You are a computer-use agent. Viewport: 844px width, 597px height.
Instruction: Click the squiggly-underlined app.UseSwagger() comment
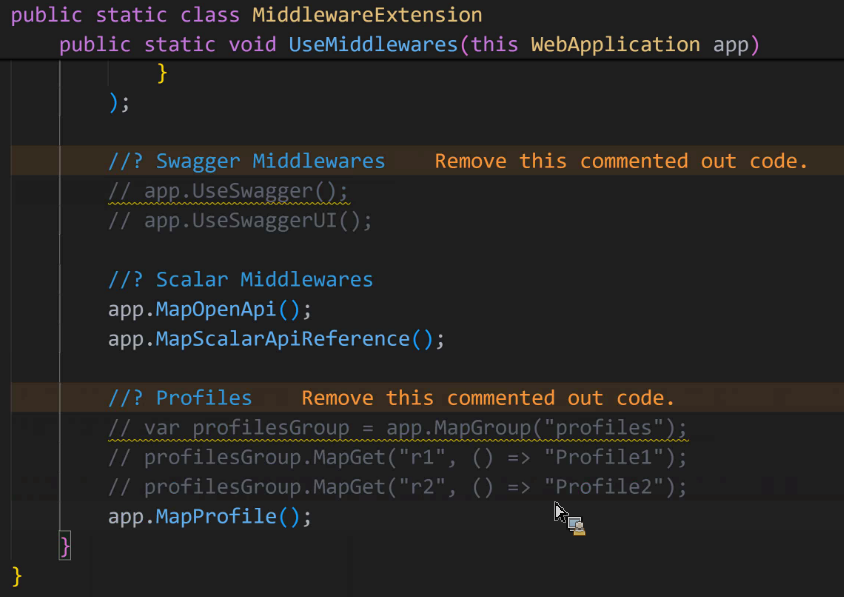228,191
